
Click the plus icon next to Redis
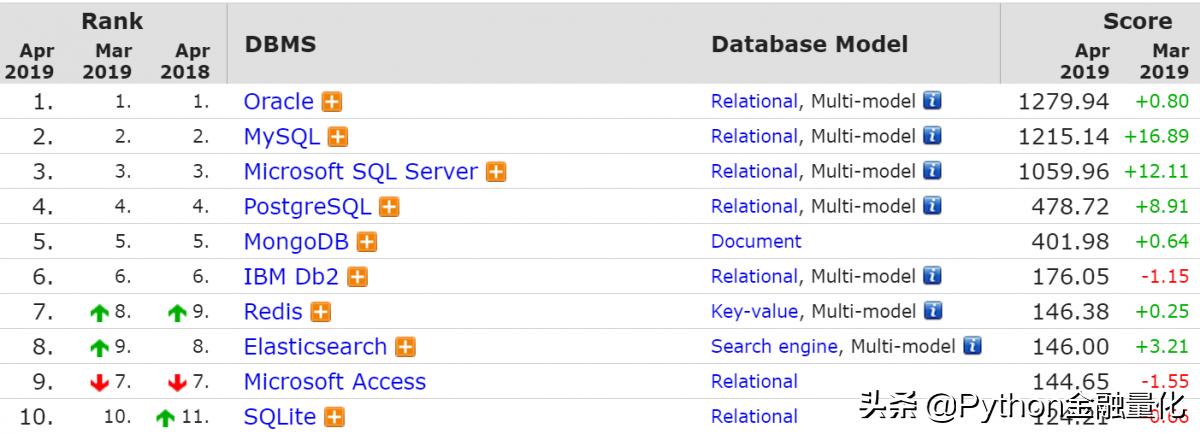point(320,312)
